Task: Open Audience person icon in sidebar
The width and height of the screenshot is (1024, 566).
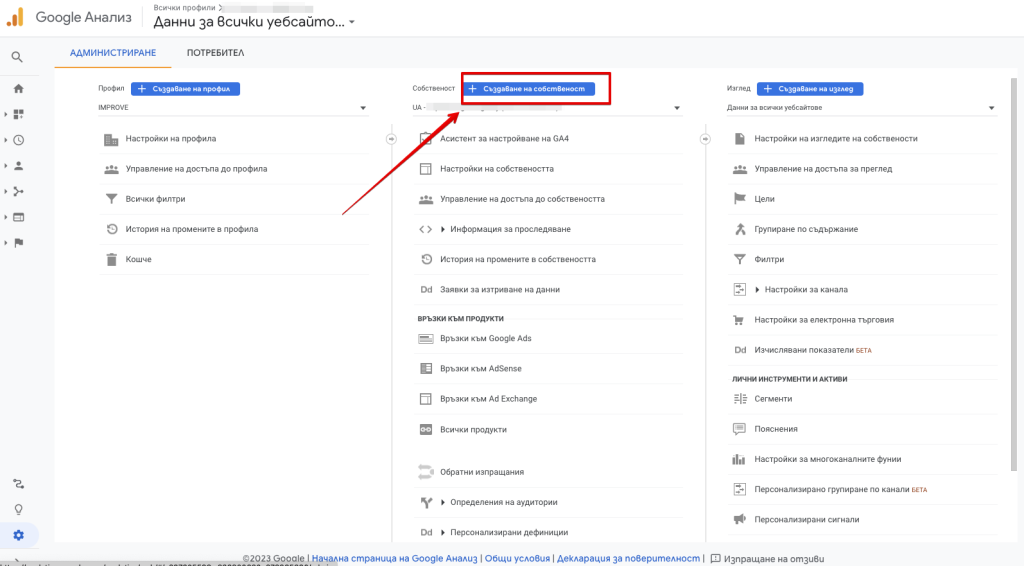Action: (x=18, y=166)
